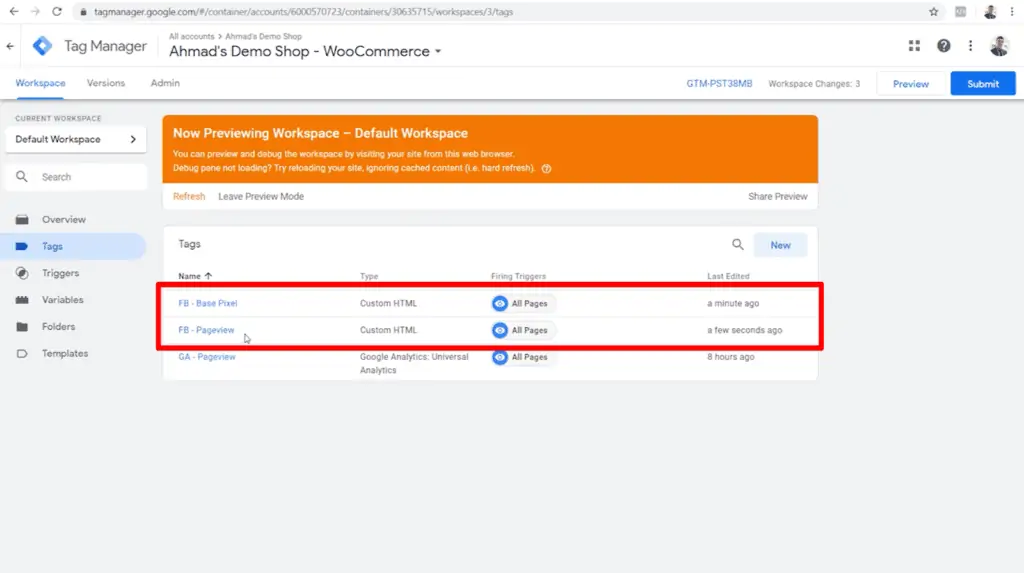Open Templates in the sidebar
Viewport: 1024px width, 573px height.
[65, 353]
